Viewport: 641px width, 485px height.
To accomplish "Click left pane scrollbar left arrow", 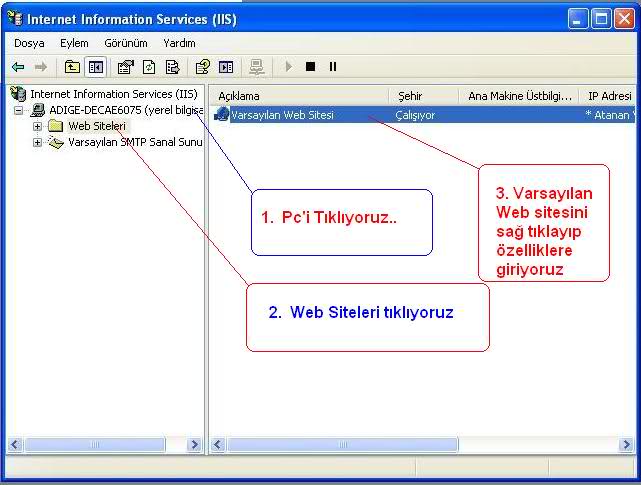I will pyautogui.click(x=16, y=445).
